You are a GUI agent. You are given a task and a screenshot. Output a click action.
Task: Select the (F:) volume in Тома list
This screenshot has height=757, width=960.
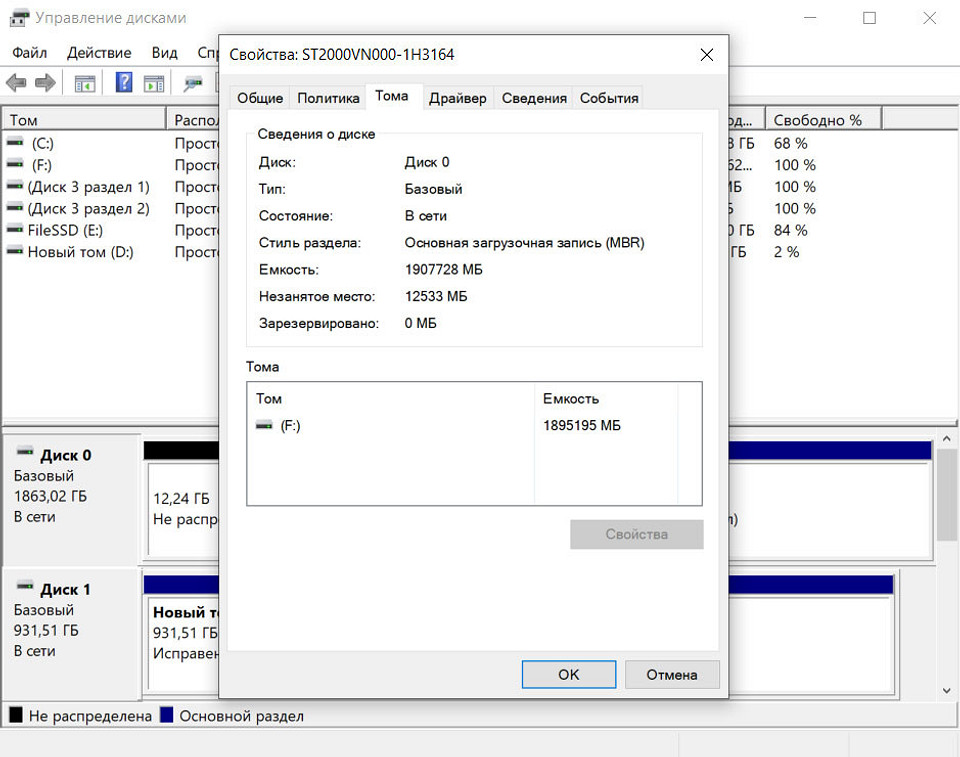[290, 426]
